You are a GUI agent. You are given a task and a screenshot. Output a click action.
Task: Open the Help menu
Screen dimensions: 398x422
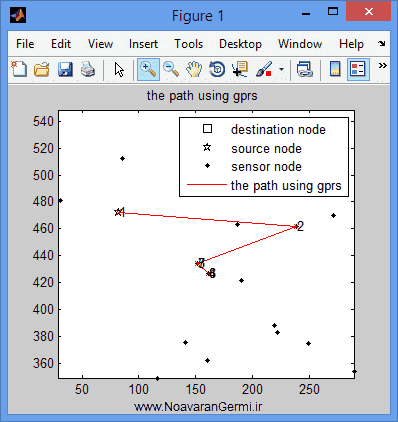click(x=351, y=44)
